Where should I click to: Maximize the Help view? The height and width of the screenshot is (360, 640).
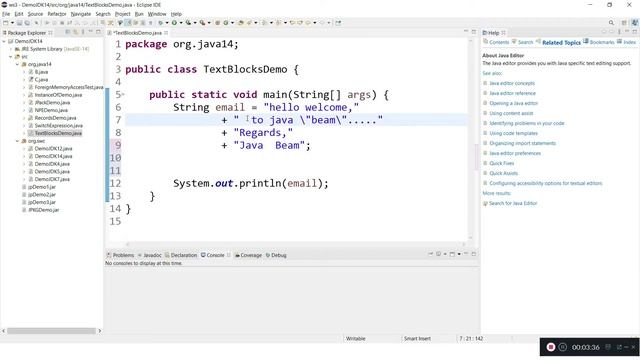pos(635,32)
